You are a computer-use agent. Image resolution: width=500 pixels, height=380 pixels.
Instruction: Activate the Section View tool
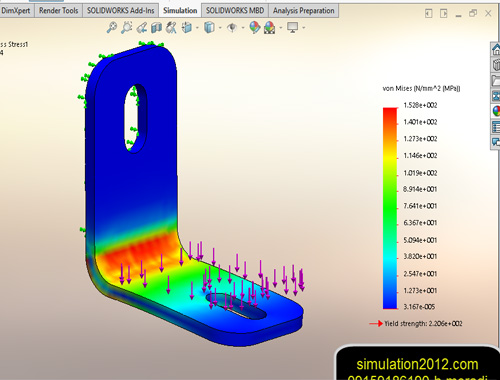click(x=156, y=27)
